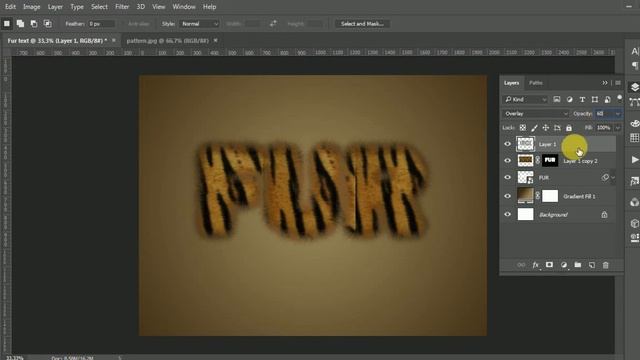Switch to the pattern.jpg document tab
Screen dimensions: 640x360
pos(167,40)
